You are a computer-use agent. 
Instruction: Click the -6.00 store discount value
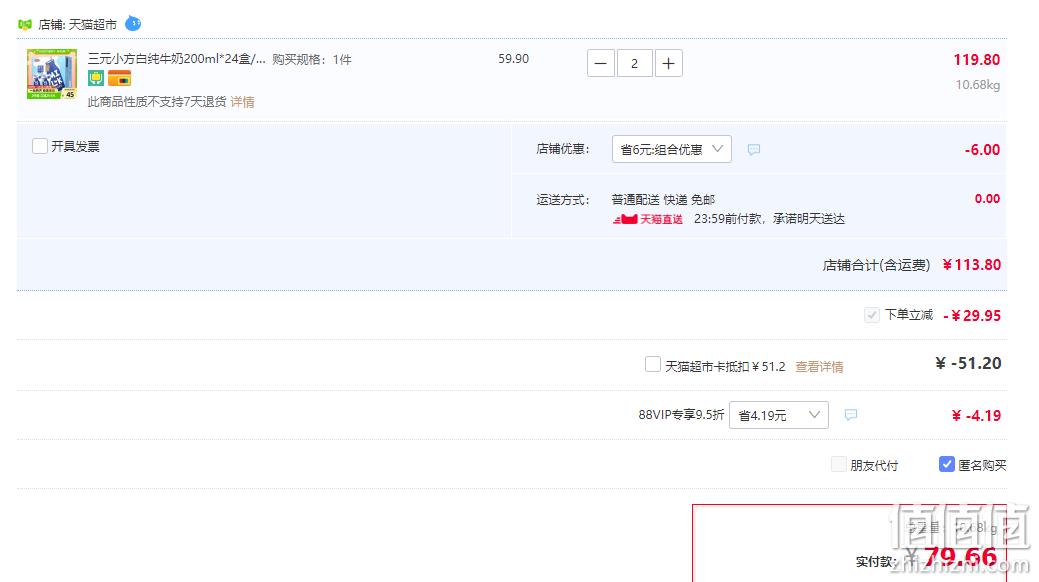[x=982, y=150]
